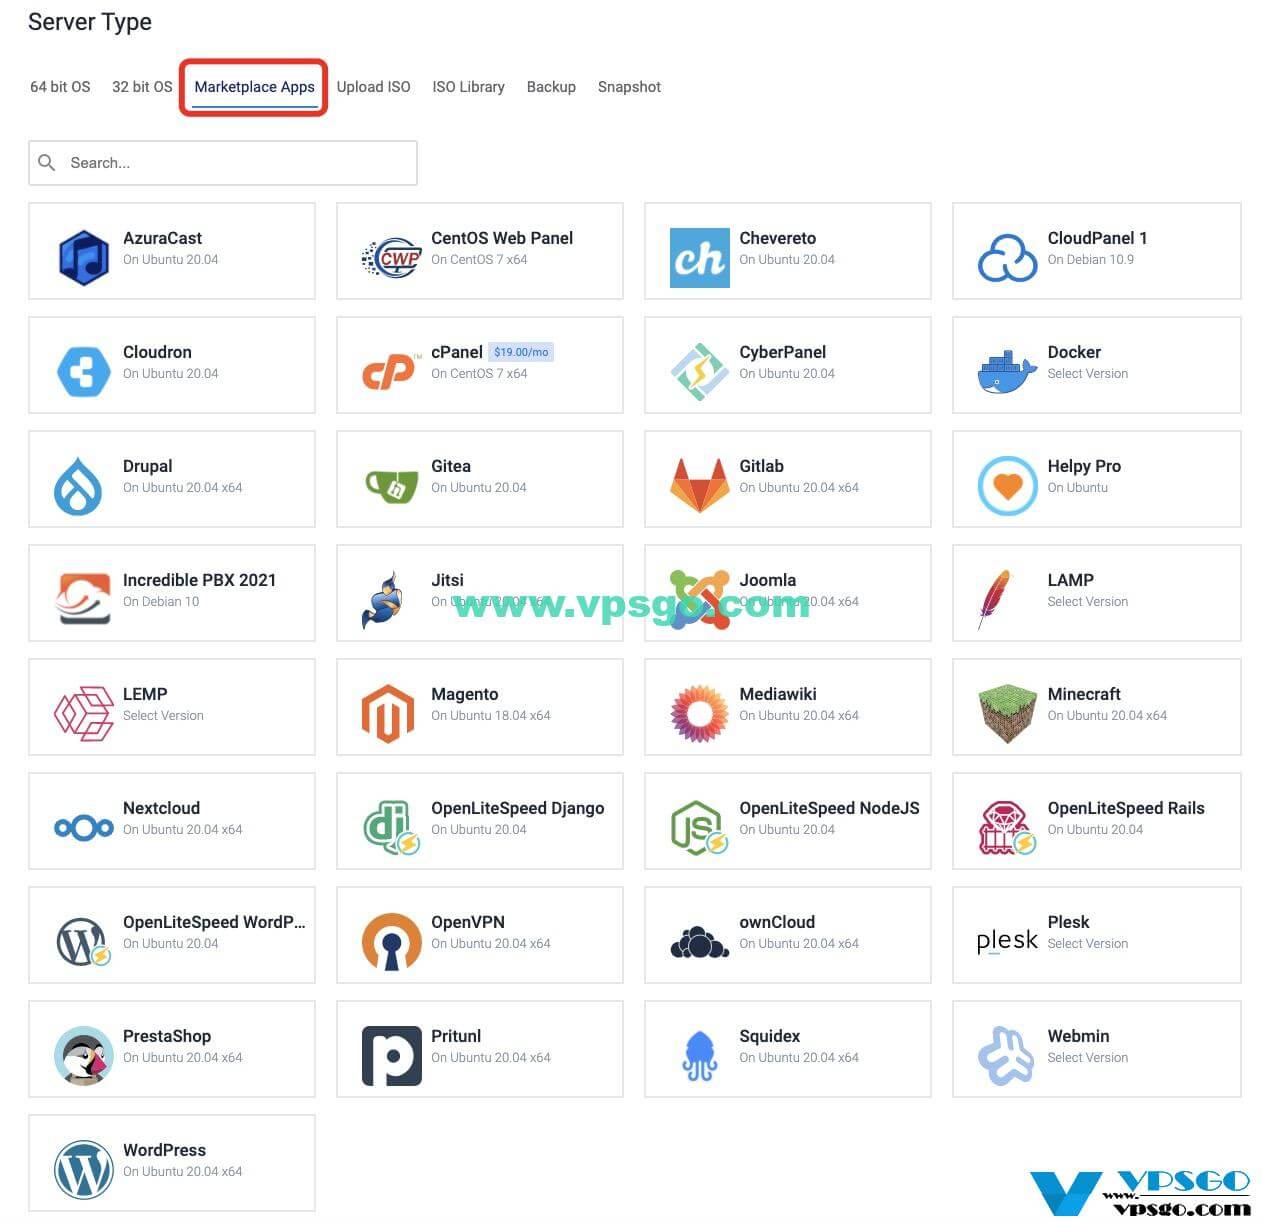
Task: Pick the Magento orange logo
Action: click(x=388, y=714)
